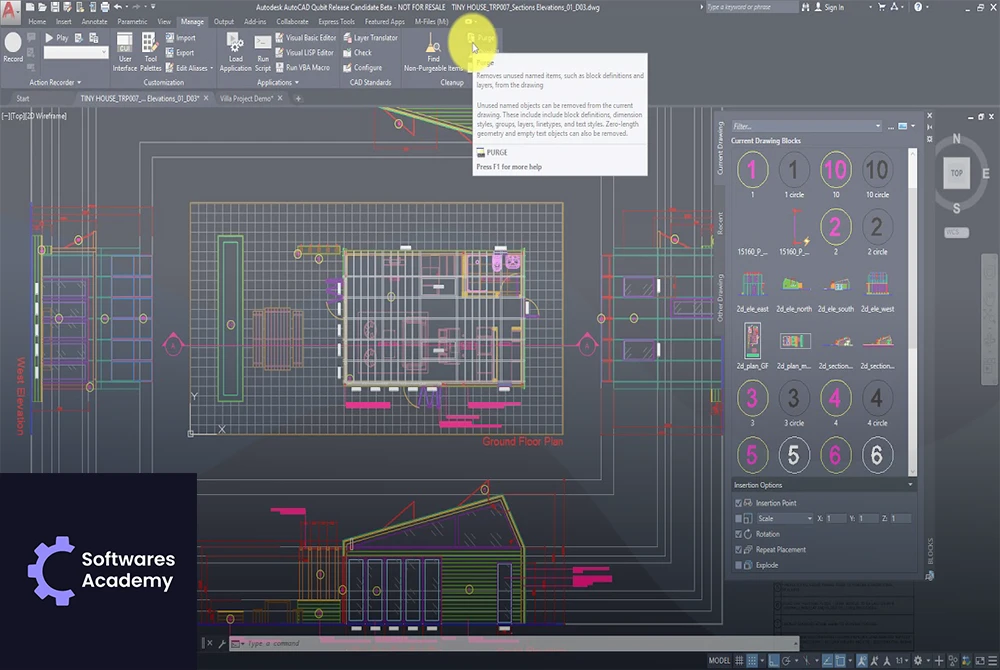Image resolution: width=1000 pixels, height=670 pixels.
Task: Open the blocks view options dropdown arrow
Action: pyautogui.click(x=913, y=126)
